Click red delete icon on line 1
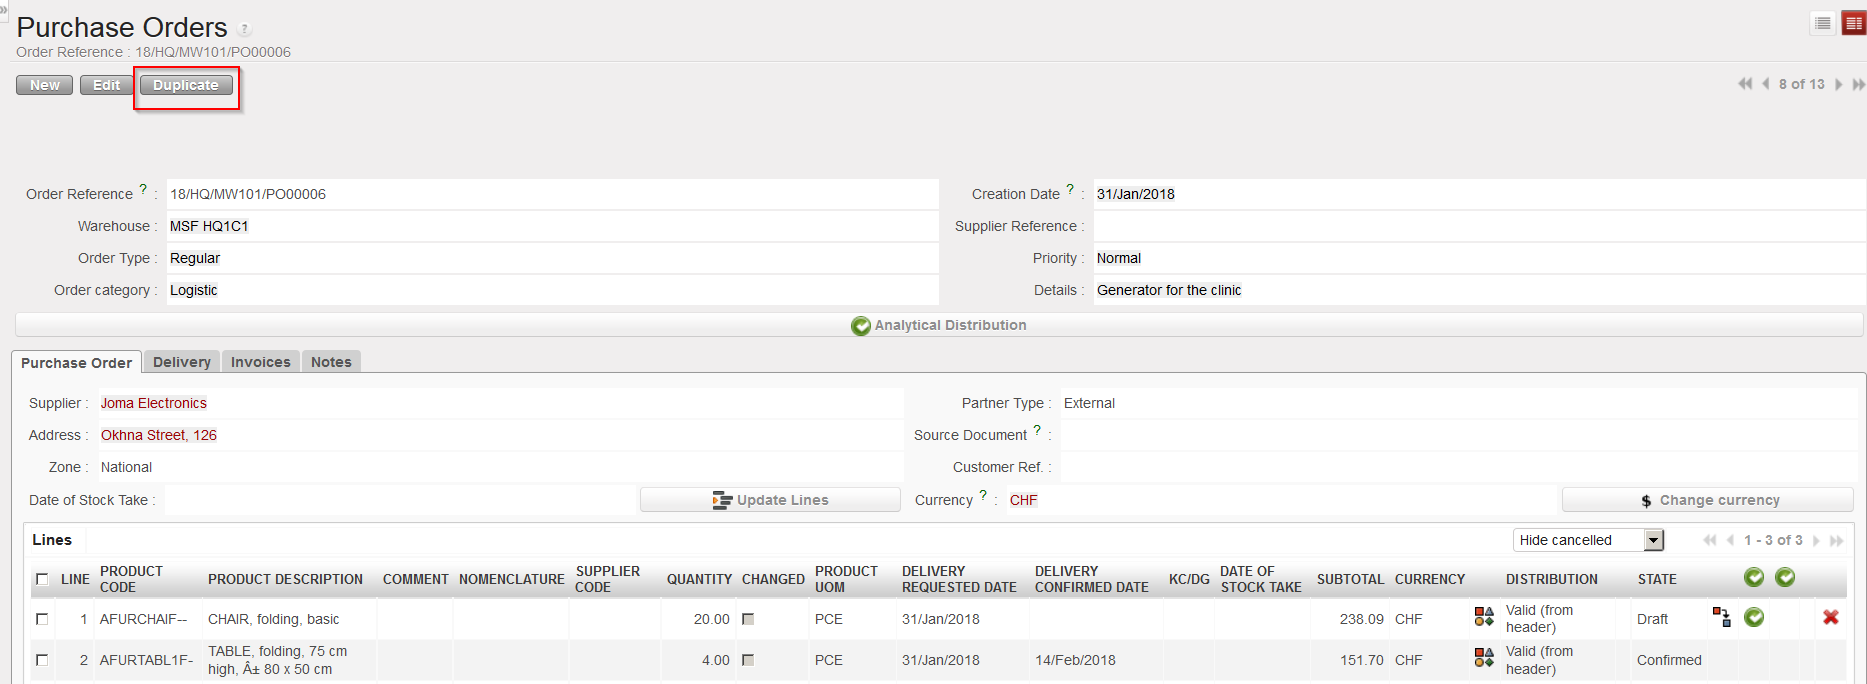Image resolution: width=1867 pixels, height=684 pixels. pyautogui.click(x=1830, y=618)
